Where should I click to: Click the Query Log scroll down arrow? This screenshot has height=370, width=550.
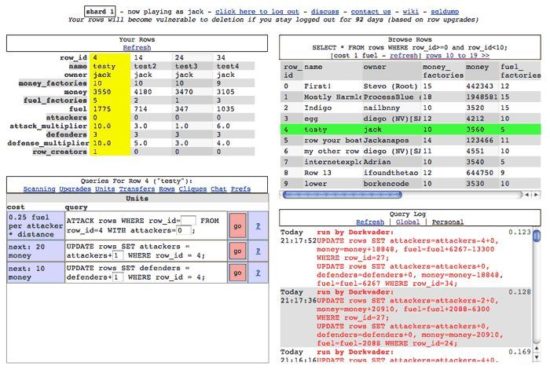536,357
